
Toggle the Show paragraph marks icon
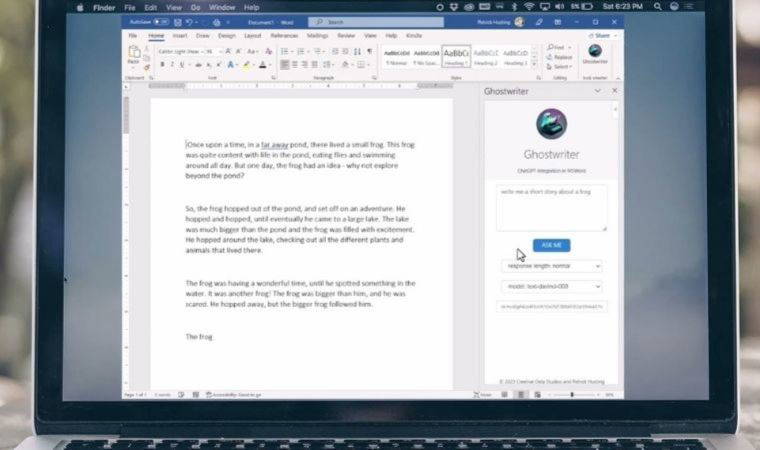370,51
